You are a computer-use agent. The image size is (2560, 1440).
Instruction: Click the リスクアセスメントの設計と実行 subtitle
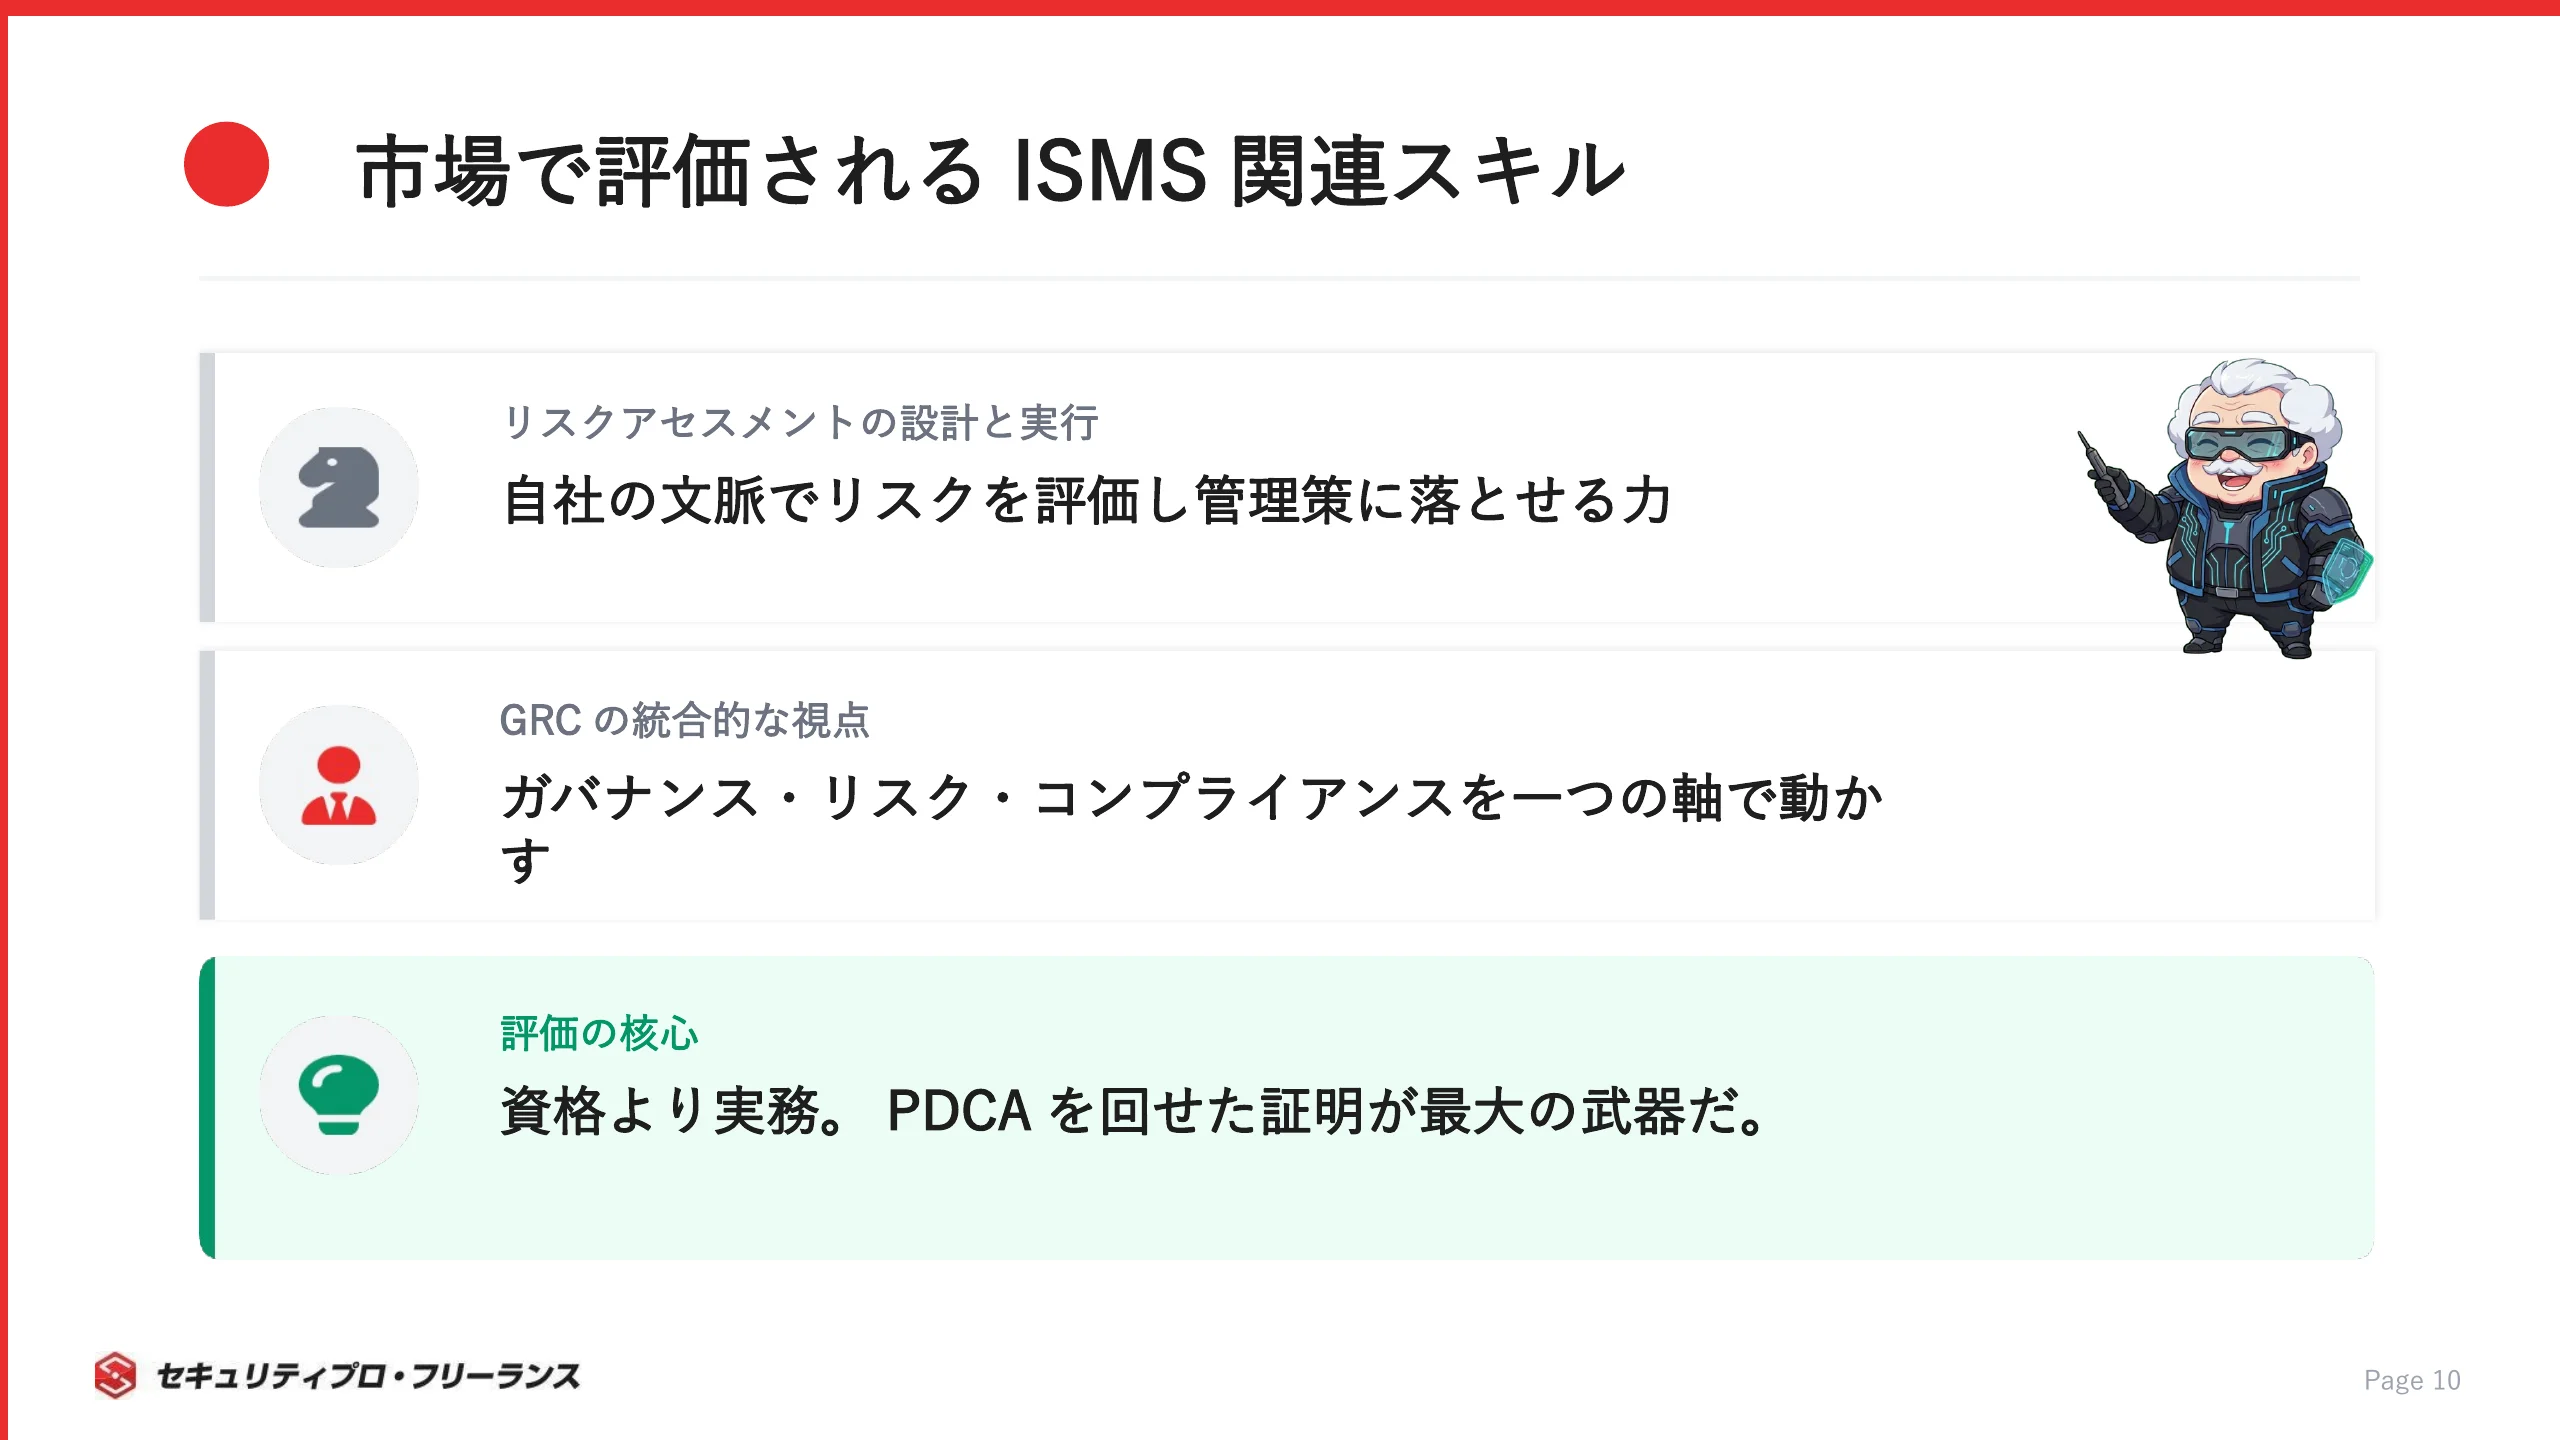[x=800, y=422]
